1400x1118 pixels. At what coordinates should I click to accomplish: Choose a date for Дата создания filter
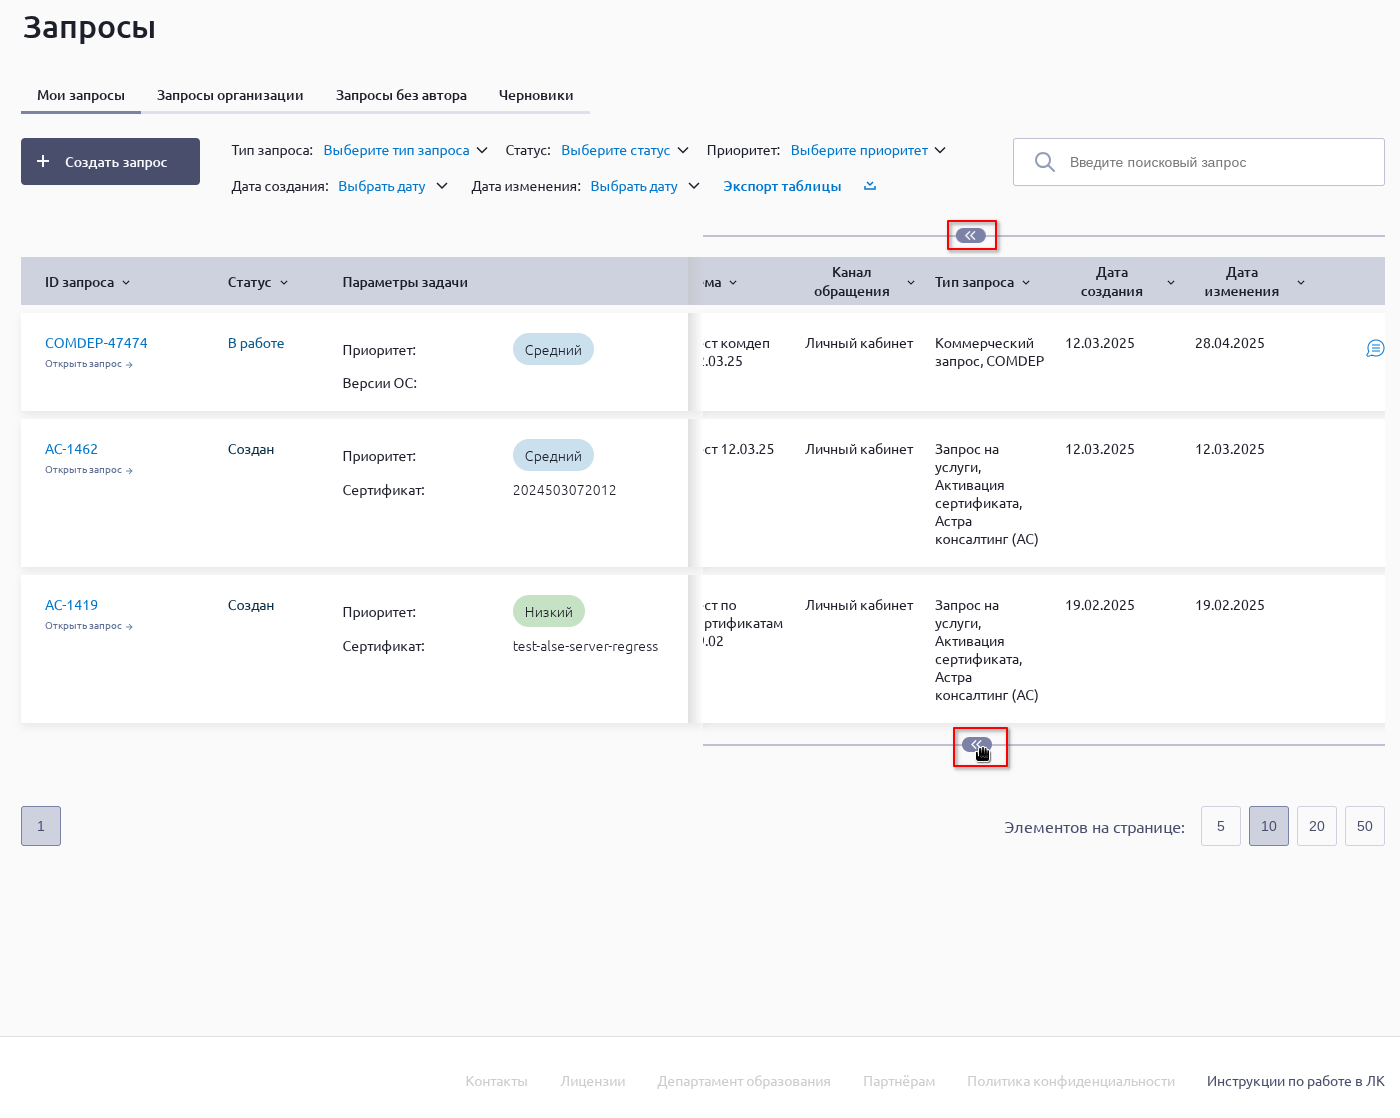pos(392,186)
